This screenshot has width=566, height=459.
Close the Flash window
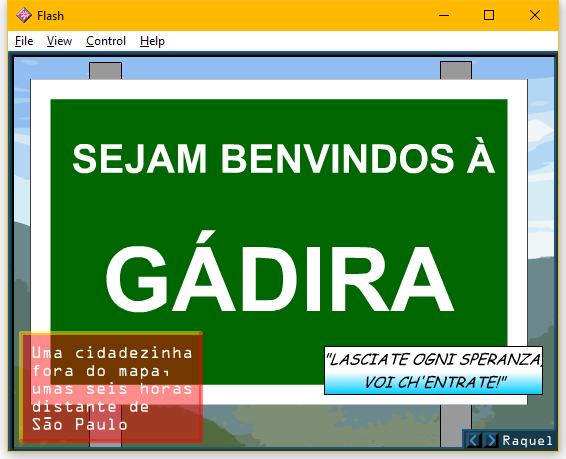(x=535, y=16)
